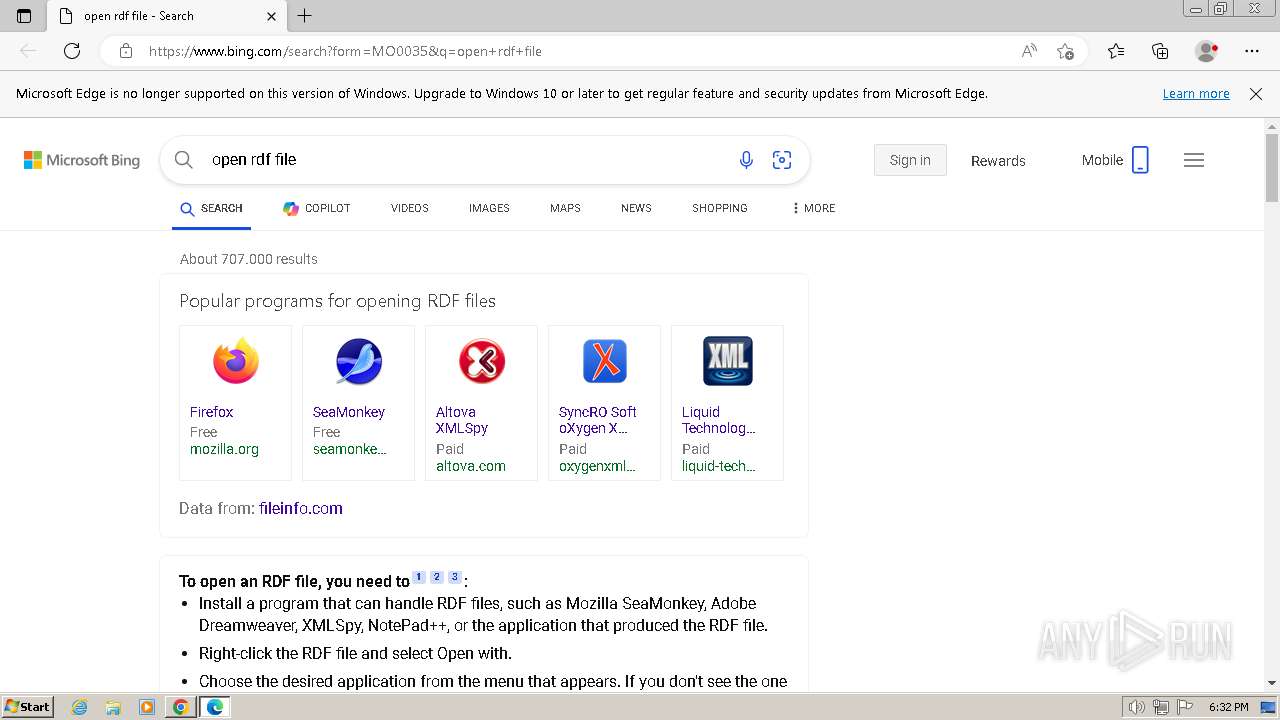Switch to the NEWS tab
The height and width of the screenshot is (720, 1280).
click(x=636, y=208)
